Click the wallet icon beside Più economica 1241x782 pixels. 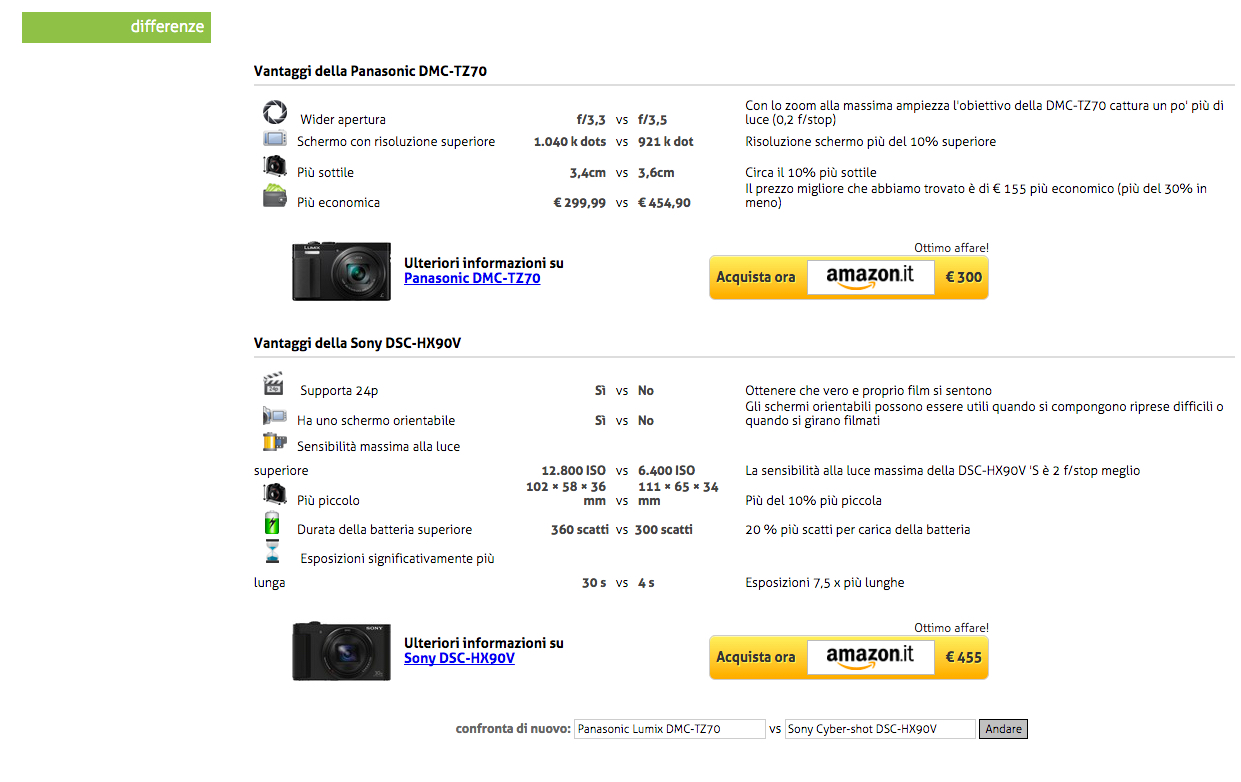coord(274,196)
